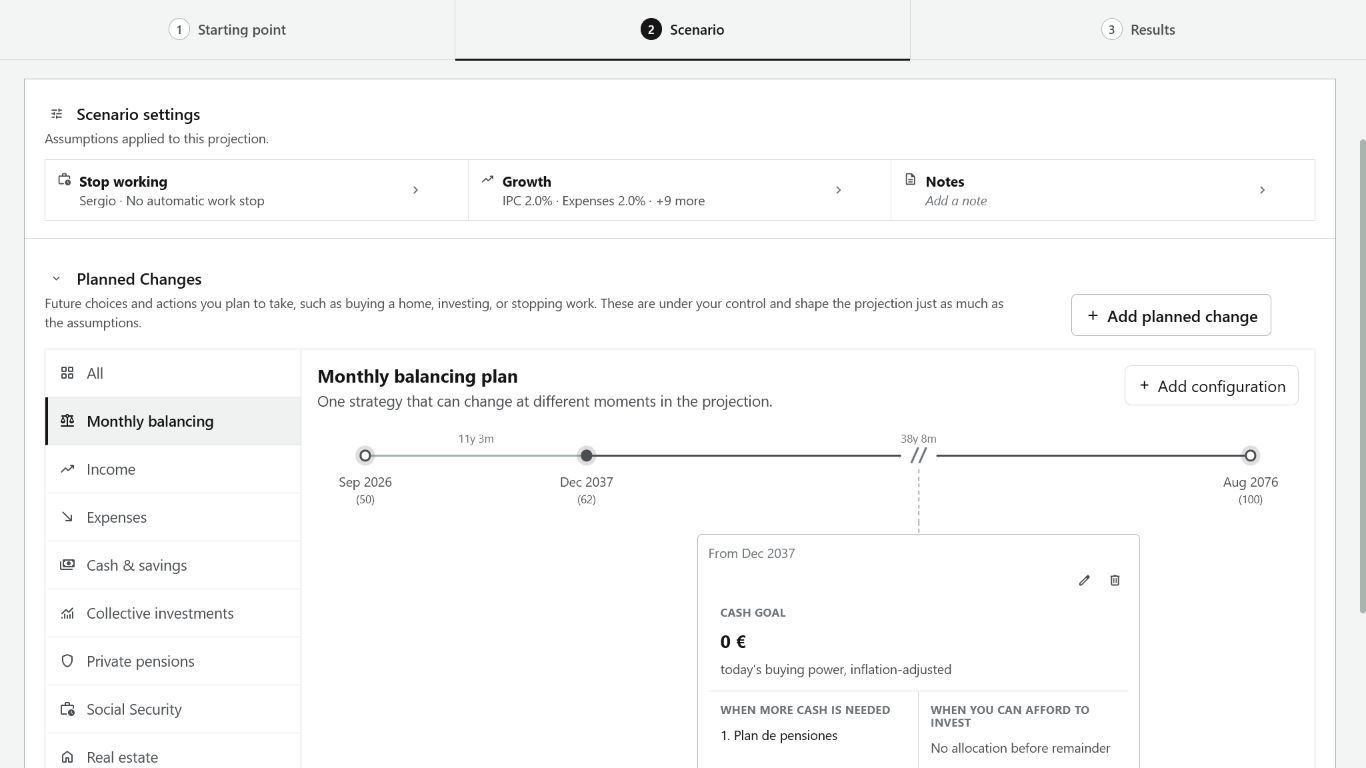Click the 'From Dec 2037' card label
The width and height of the screenshot is (1366, 768).
(751, 553)
